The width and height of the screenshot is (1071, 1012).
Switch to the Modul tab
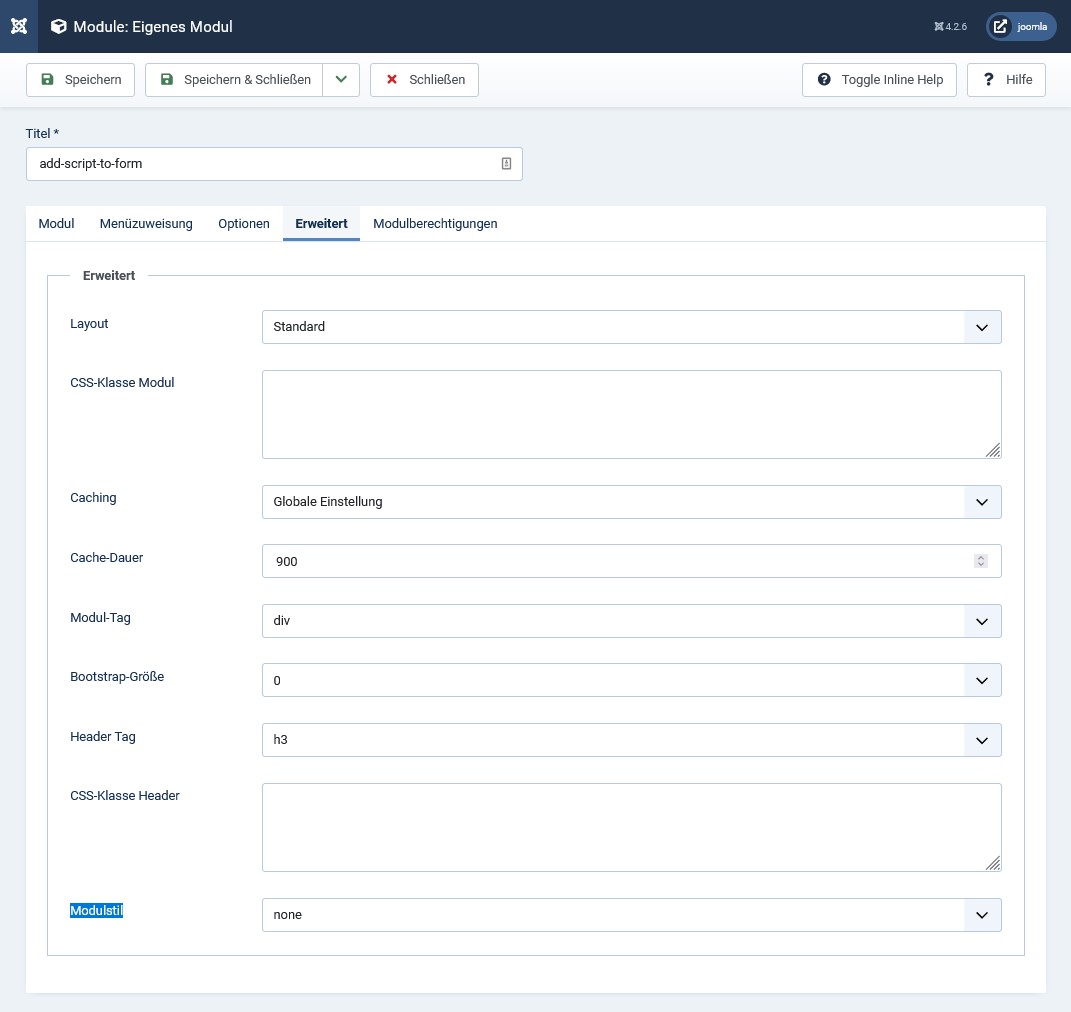point(56,224)
